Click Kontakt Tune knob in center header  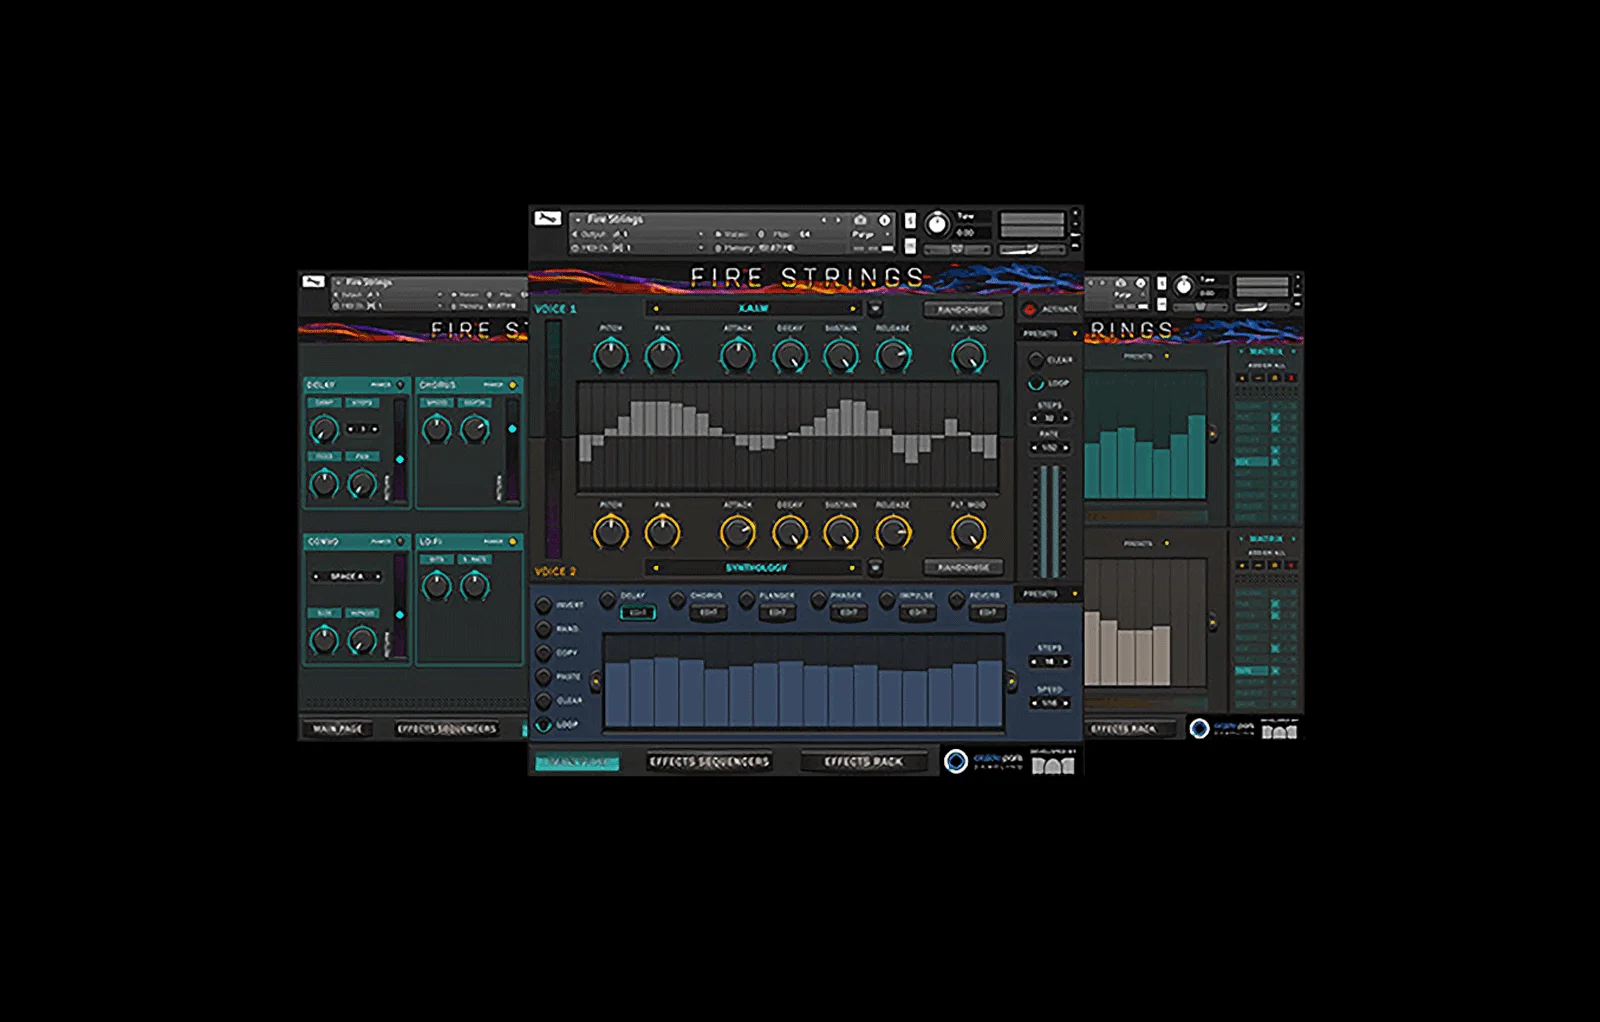pyautogui.click(x=937, y=224)
